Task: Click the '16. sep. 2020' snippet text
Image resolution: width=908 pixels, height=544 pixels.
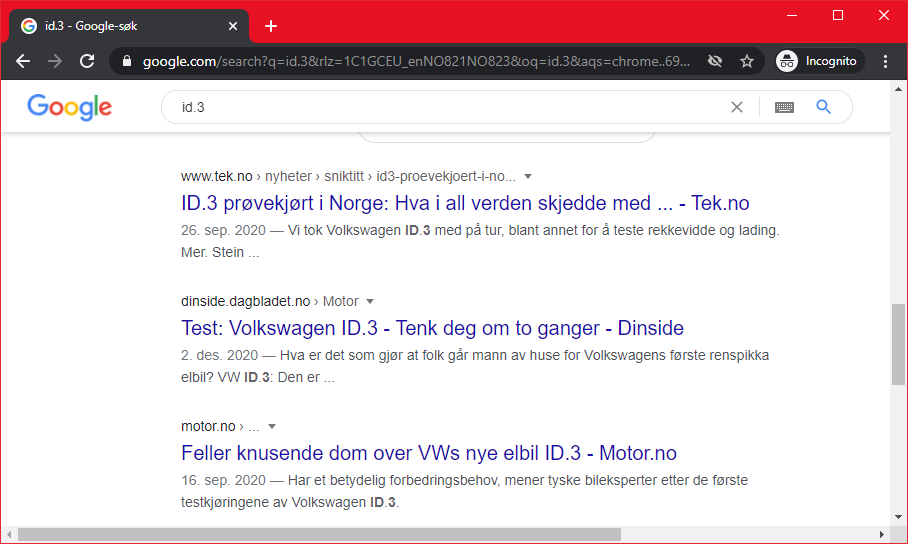Action: click(223, 481)
